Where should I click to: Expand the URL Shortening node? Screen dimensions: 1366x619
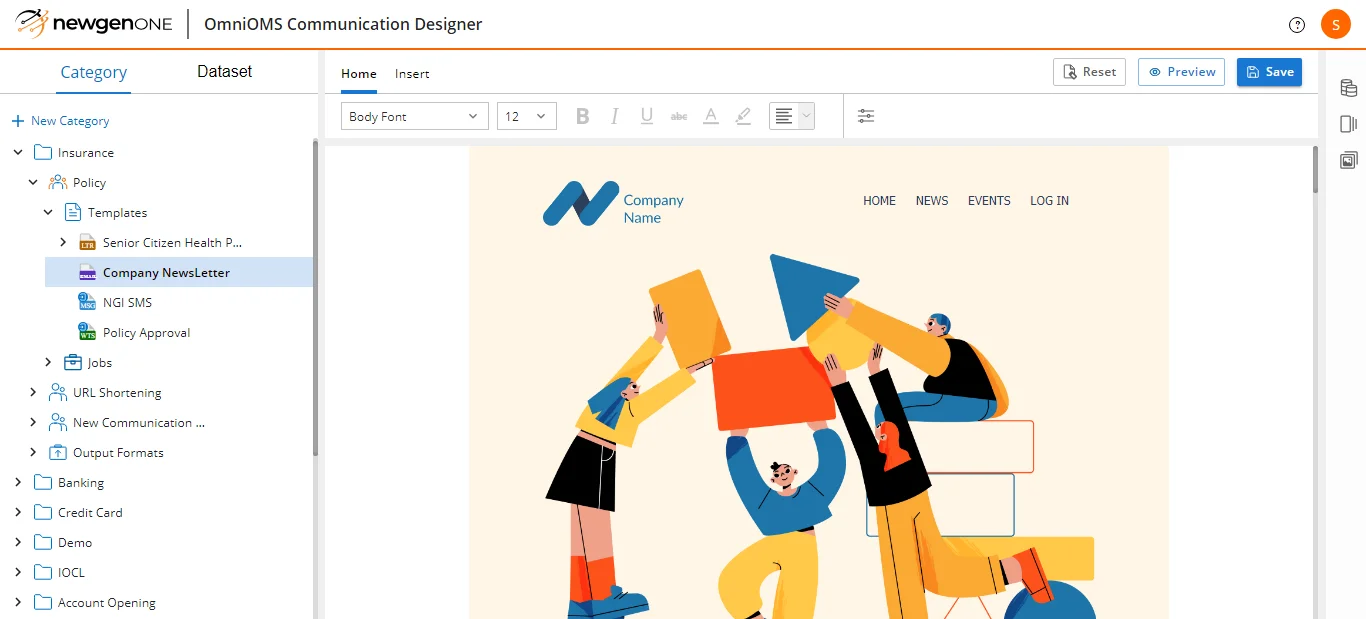pos(33,393)
